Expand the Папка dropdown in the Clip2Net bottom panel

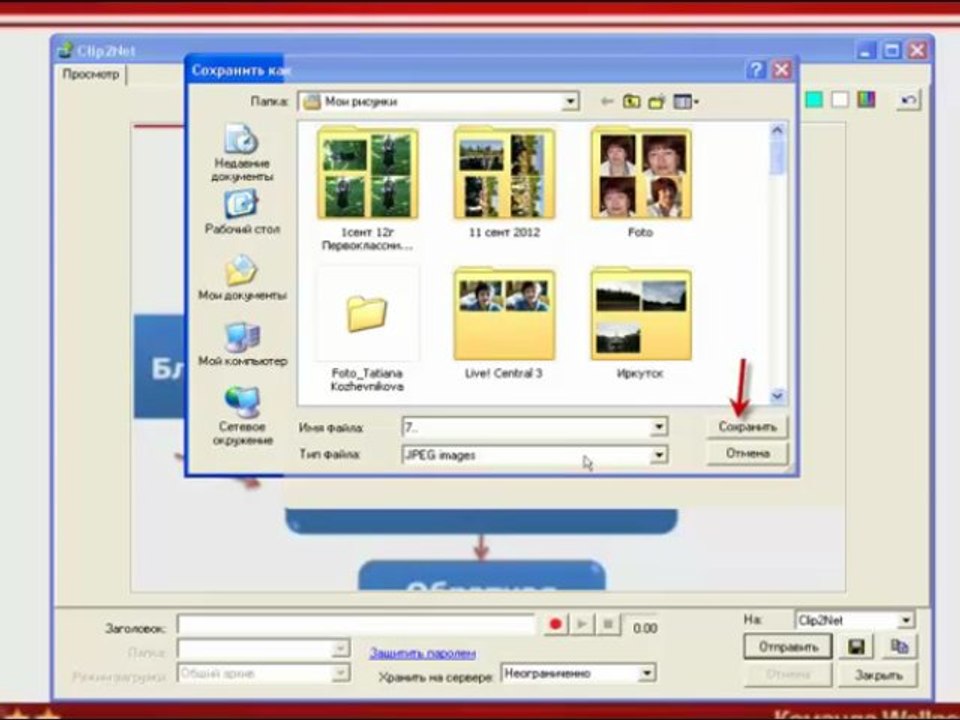(340, 648)
